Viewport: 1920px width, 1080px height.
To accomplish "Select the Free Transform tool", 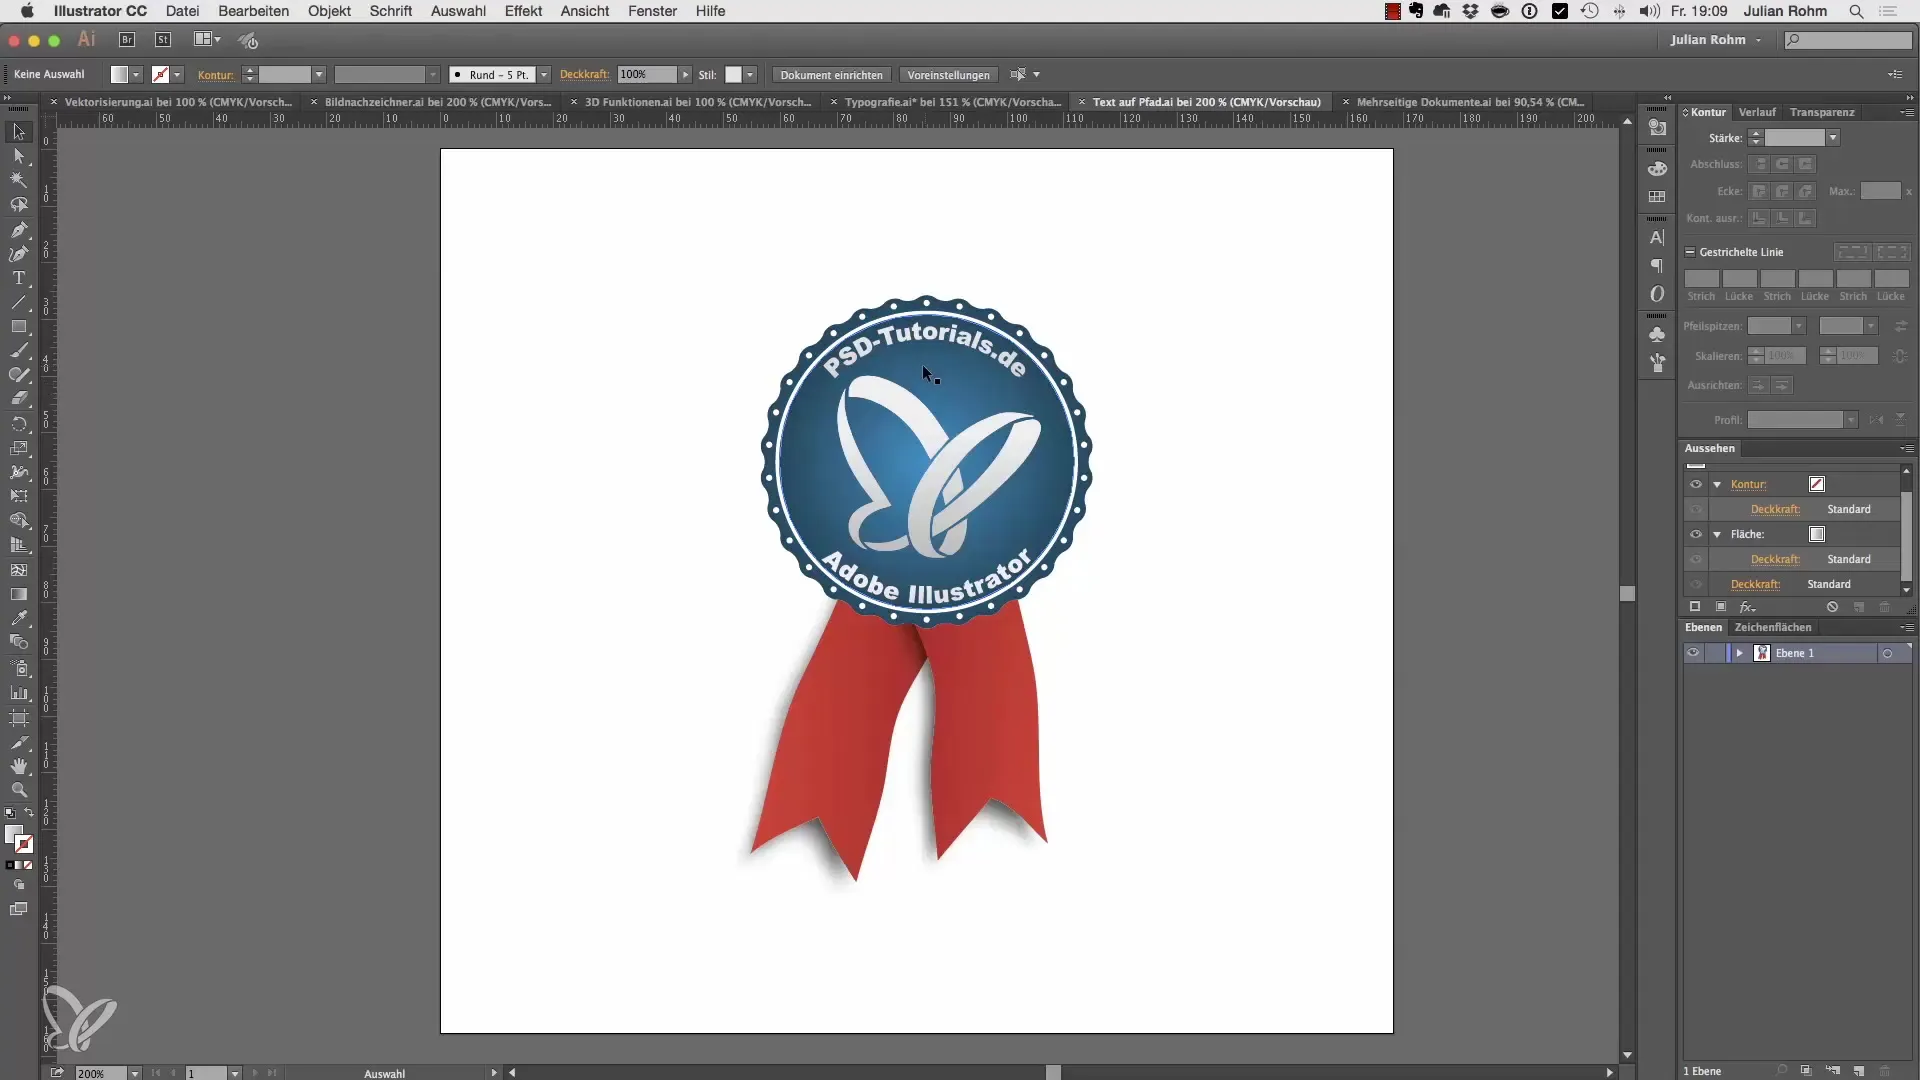I will pos(18,496).
